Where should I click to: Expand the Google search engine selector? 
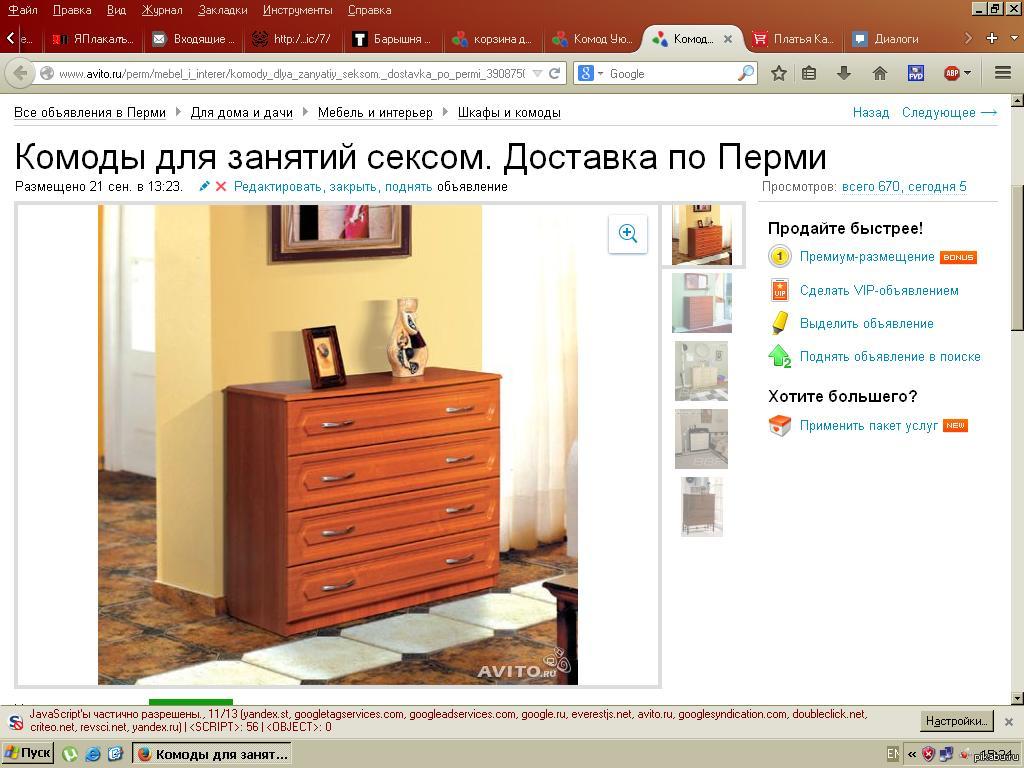pyautogui.click(x=590, y=73)
